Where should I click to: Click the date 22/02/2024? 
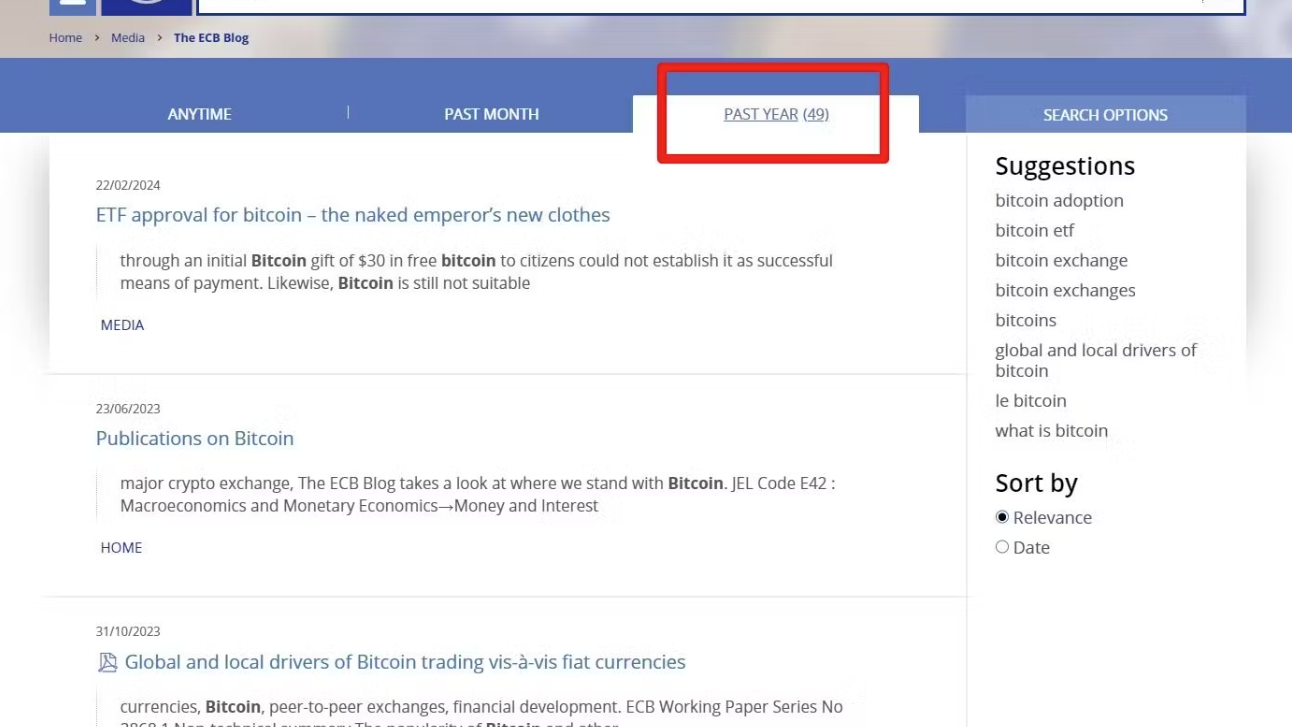tap(128, 185)
